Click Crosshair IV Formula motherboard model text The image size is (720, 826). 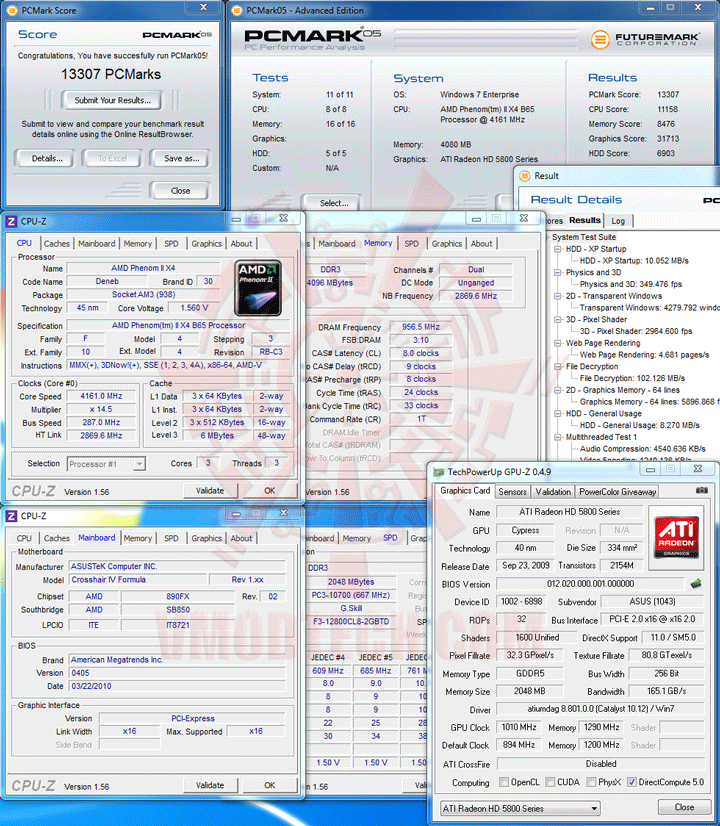109,579
